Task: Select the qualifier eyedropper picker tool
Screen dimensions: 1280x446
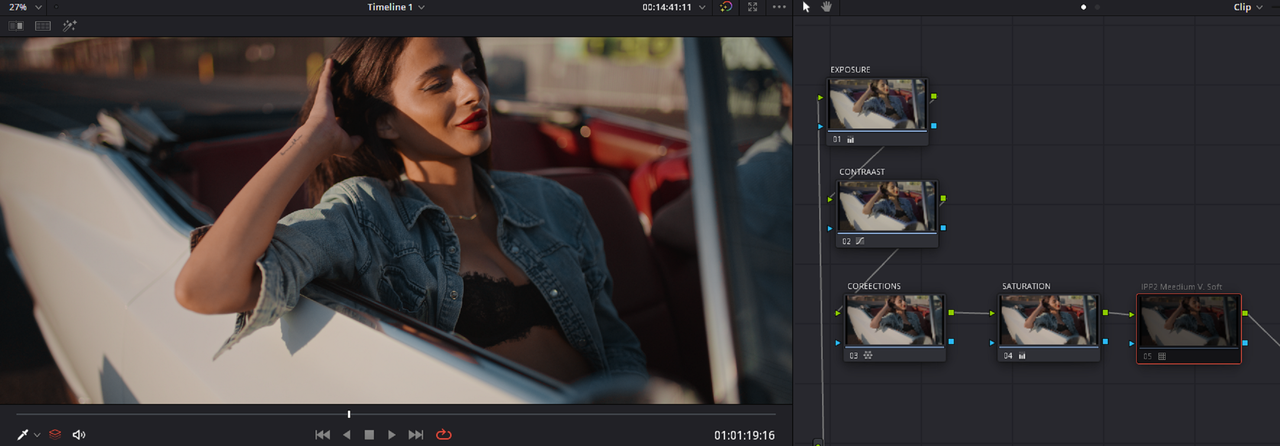Action: (23, 435)
